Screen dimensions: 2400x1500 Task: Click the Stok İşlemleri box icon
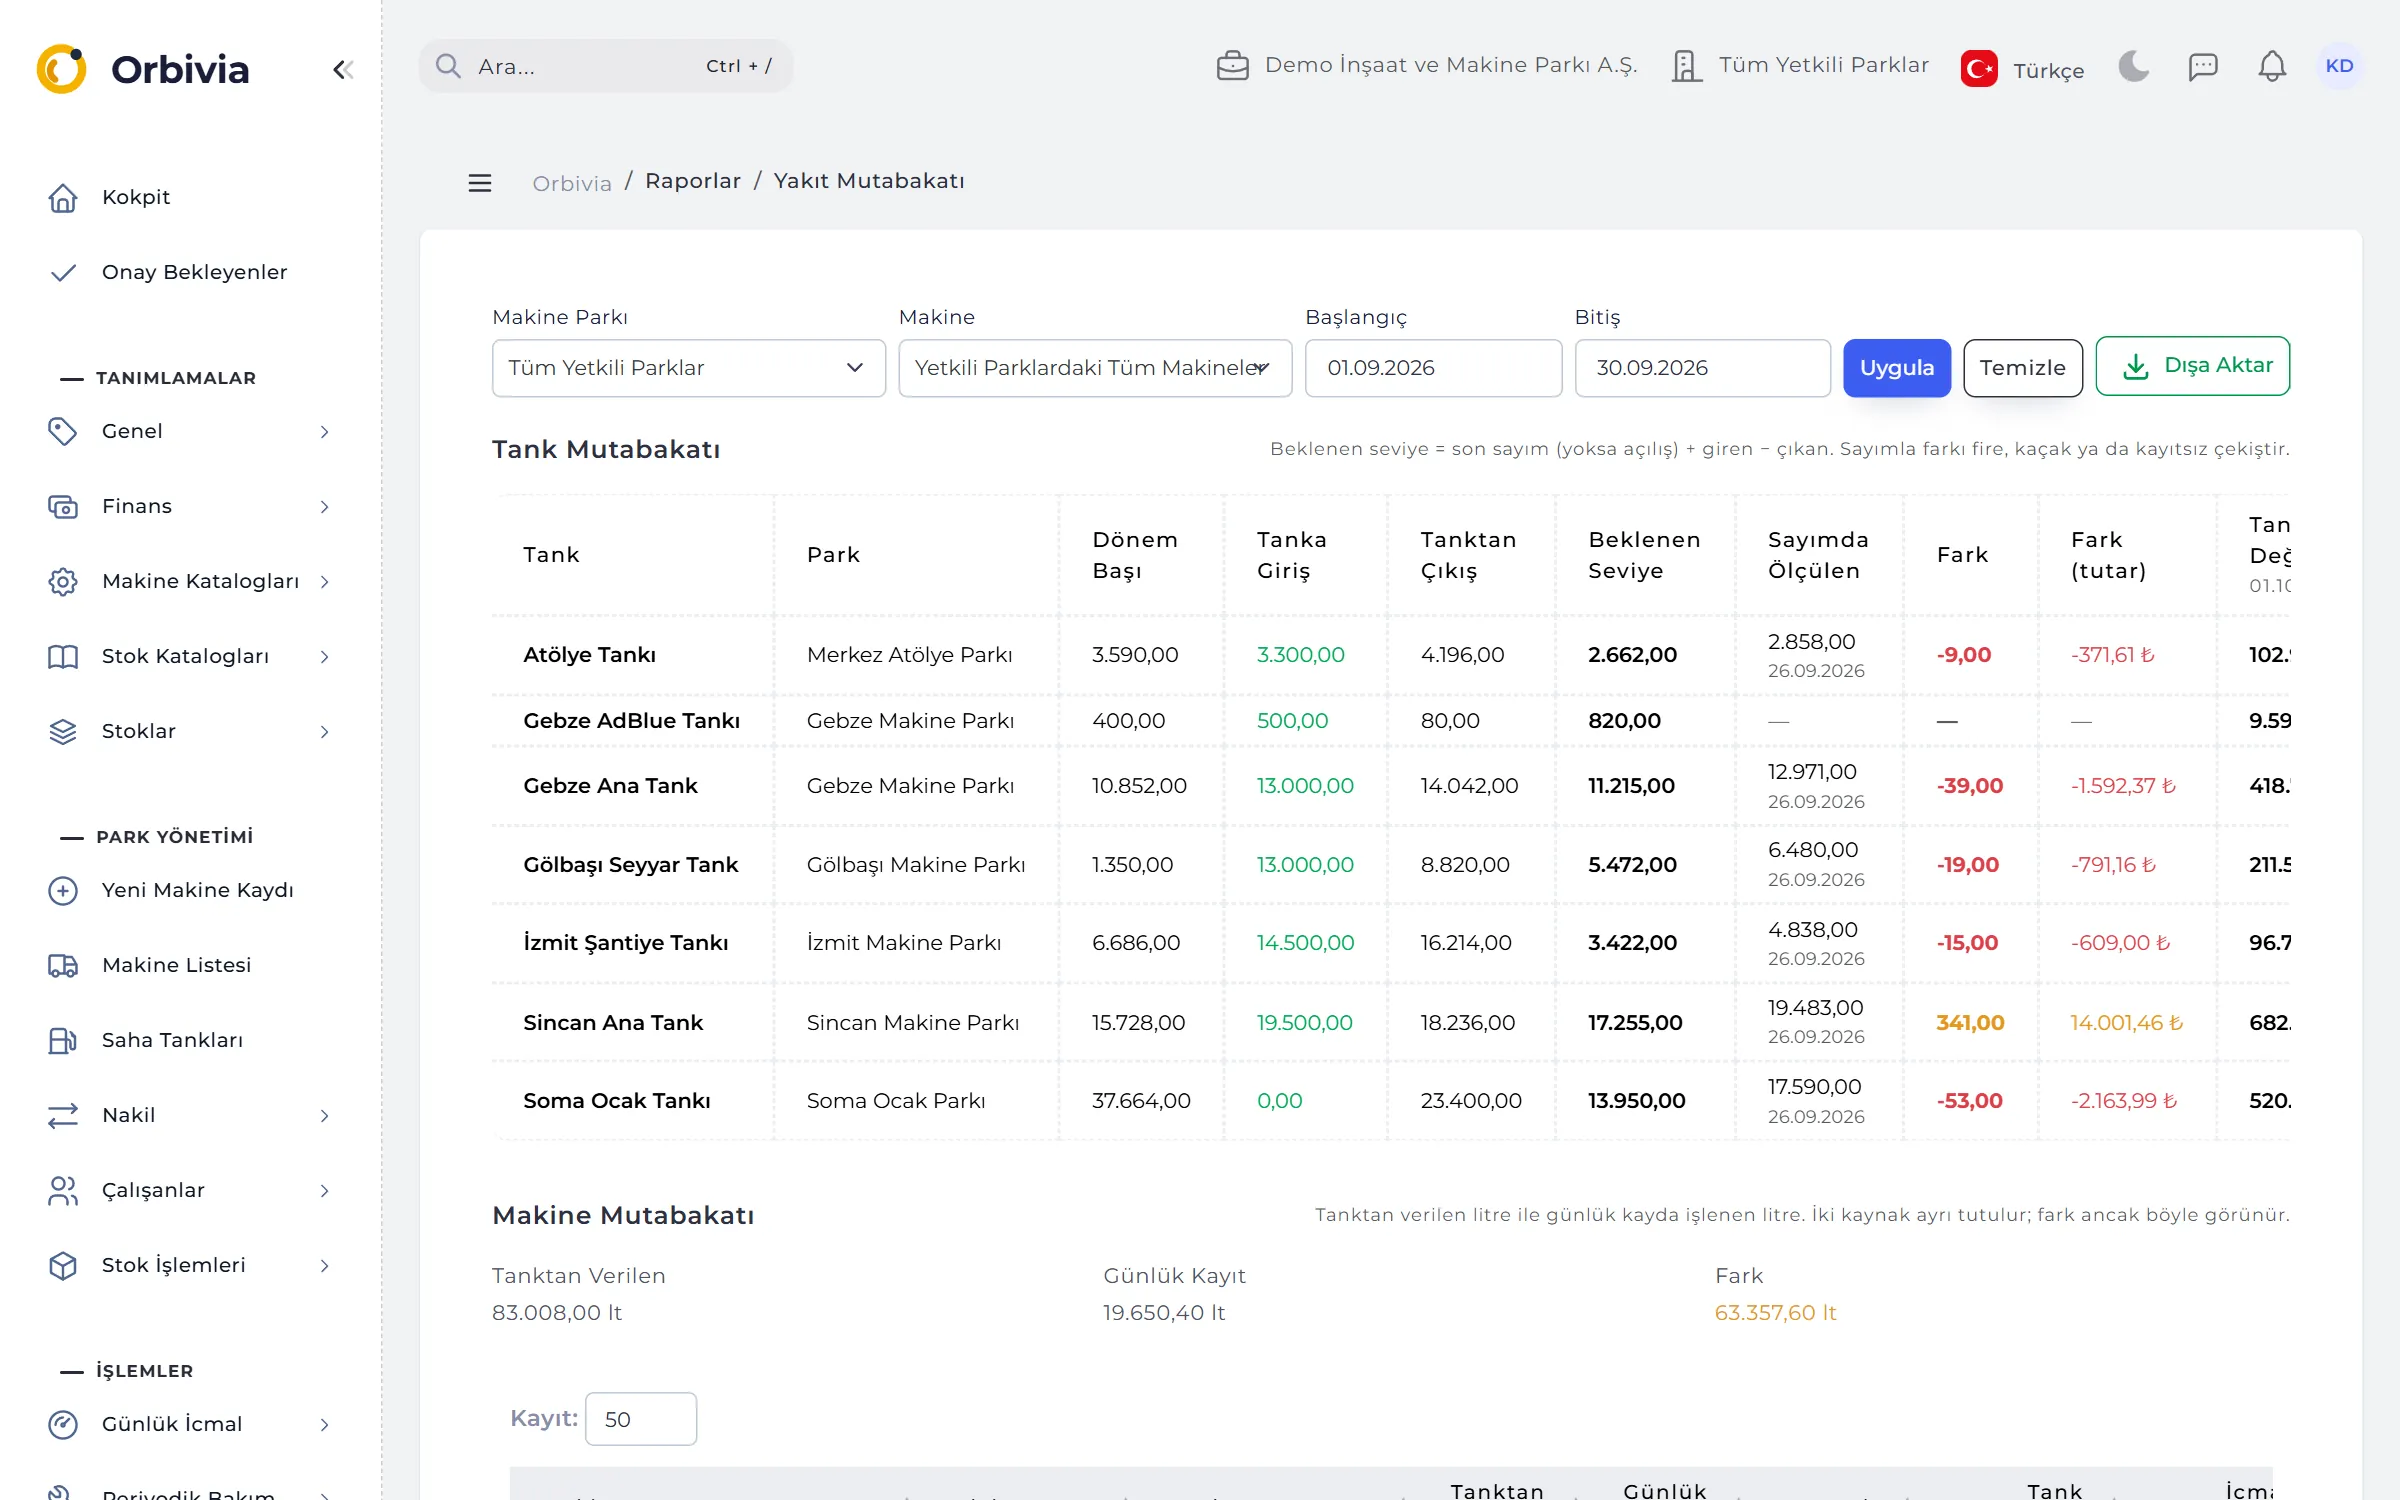tap(62, 1265)
